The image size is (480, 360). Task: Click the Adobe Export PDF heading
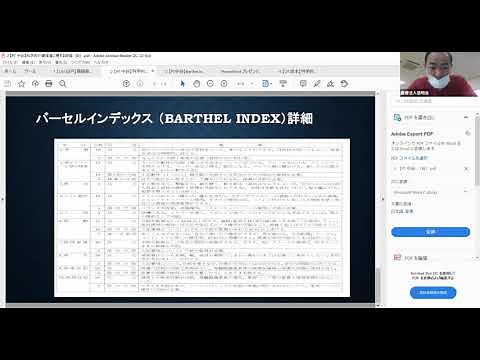click(x=412, y=134)
